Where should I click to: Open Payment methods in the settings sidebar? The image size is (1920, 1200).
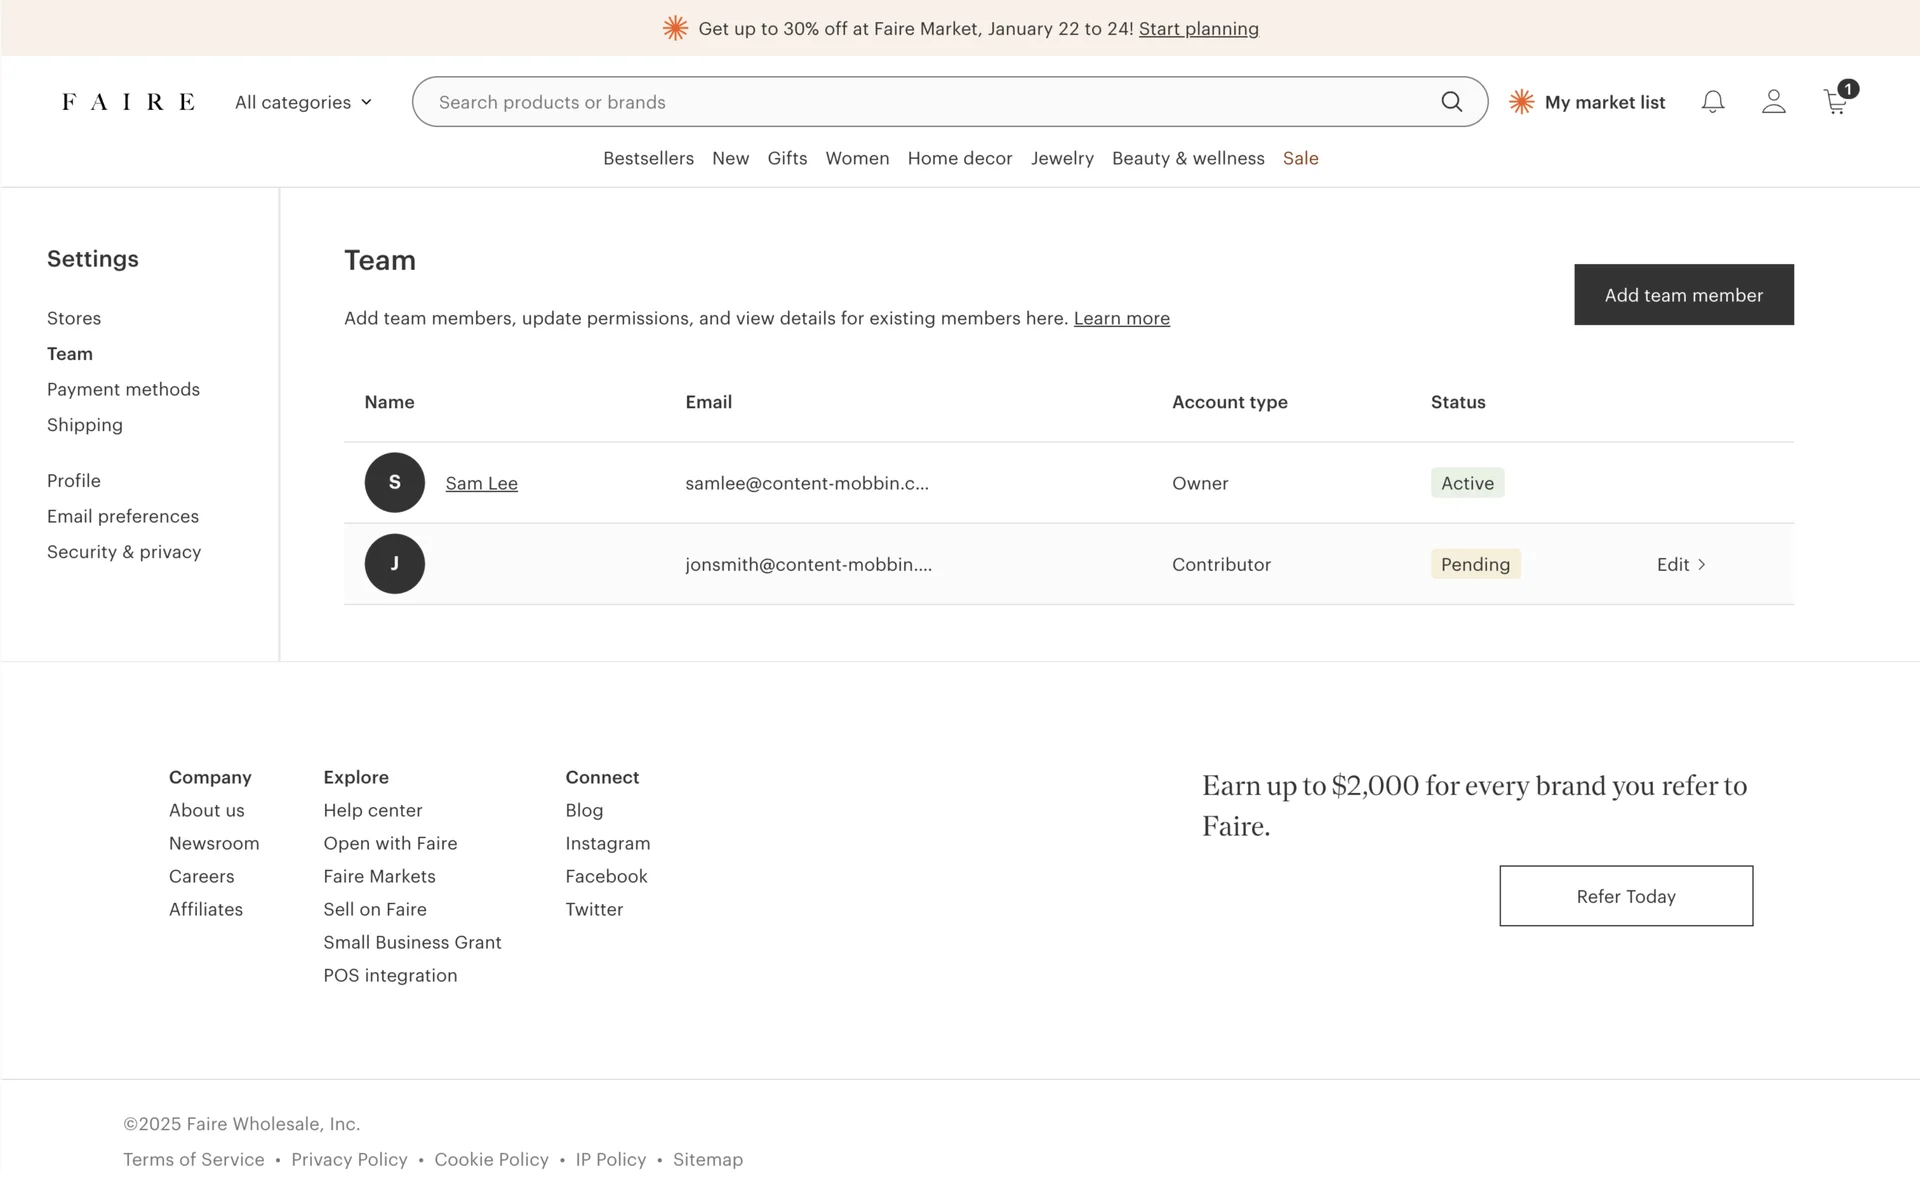click(123, 389)
